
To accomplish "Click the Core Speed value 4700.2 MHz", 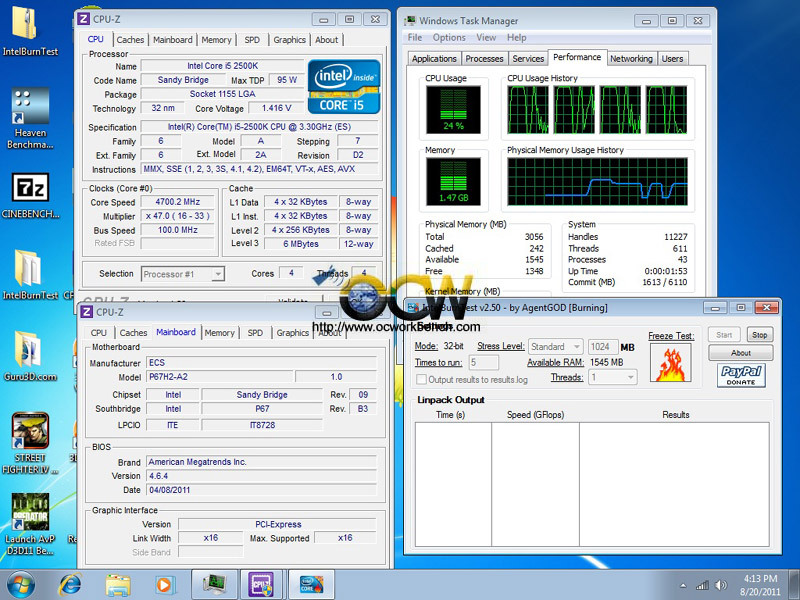I will [178, 202].
